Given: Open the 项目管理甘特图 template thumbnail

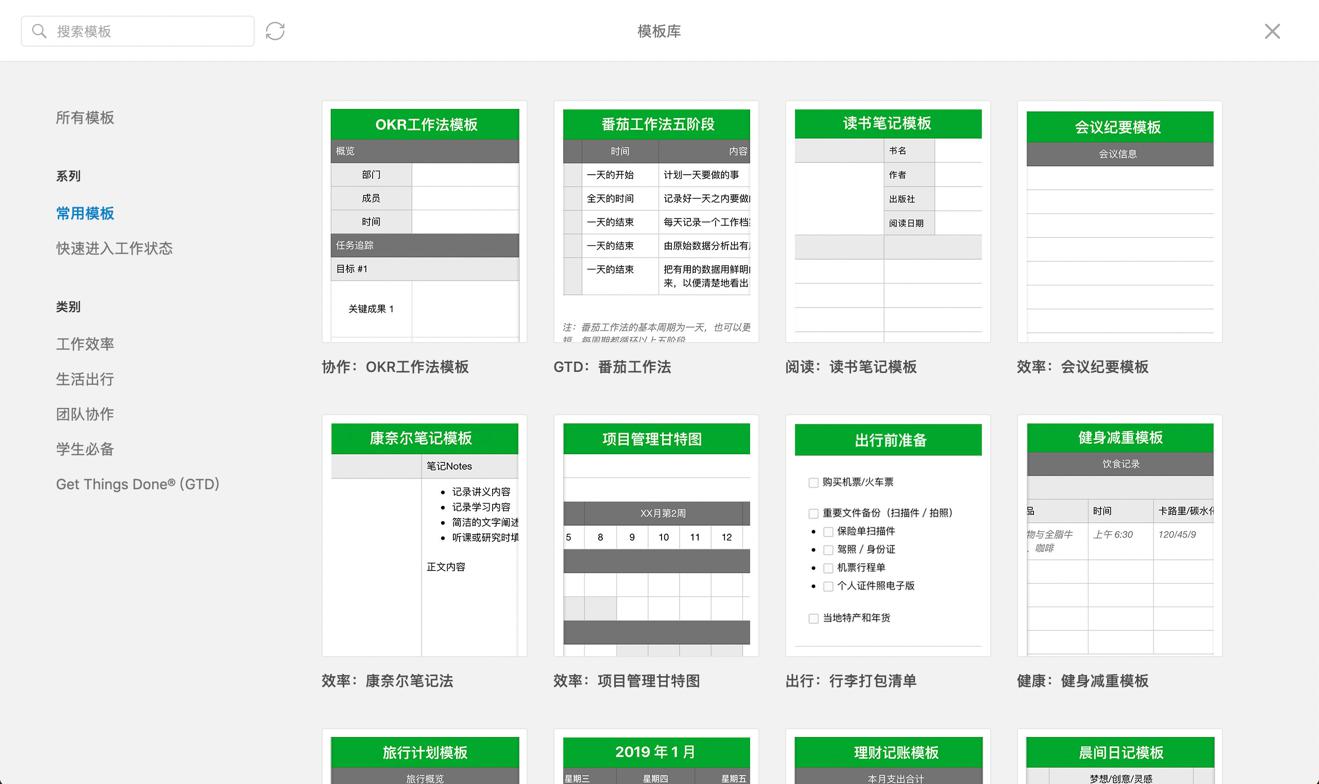Looking at the screenshot, I should pos(656,536).
